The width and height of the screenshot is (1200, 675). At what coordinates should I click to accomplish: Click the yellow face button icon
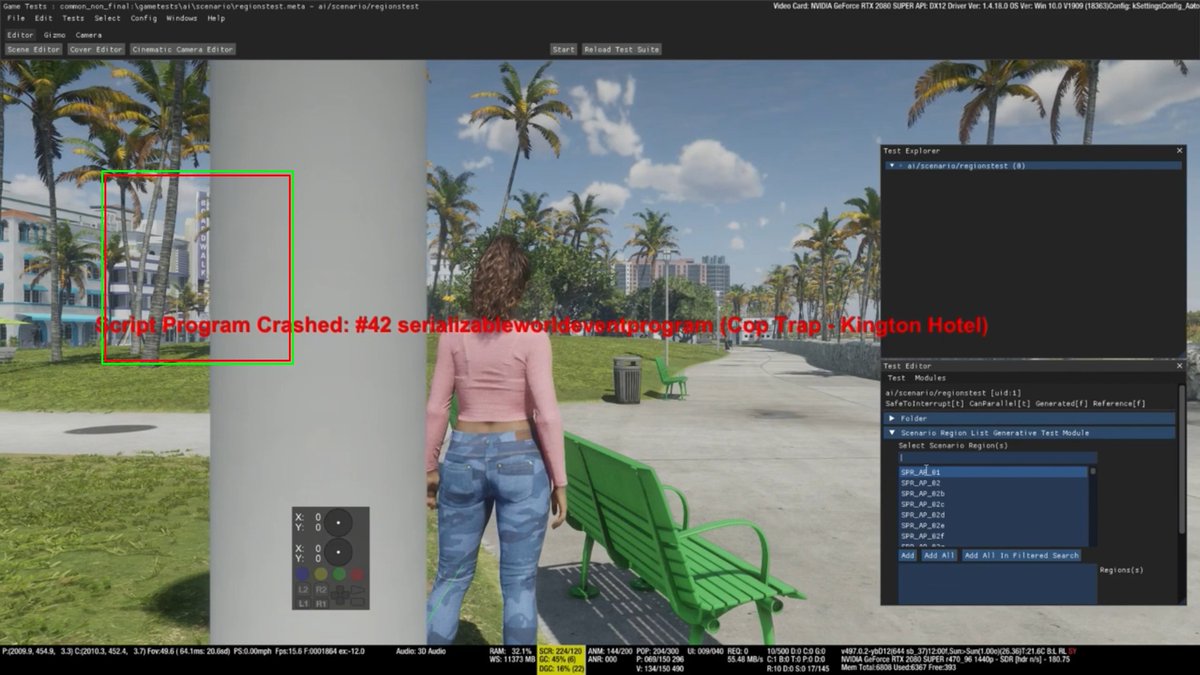pos(321,574)
